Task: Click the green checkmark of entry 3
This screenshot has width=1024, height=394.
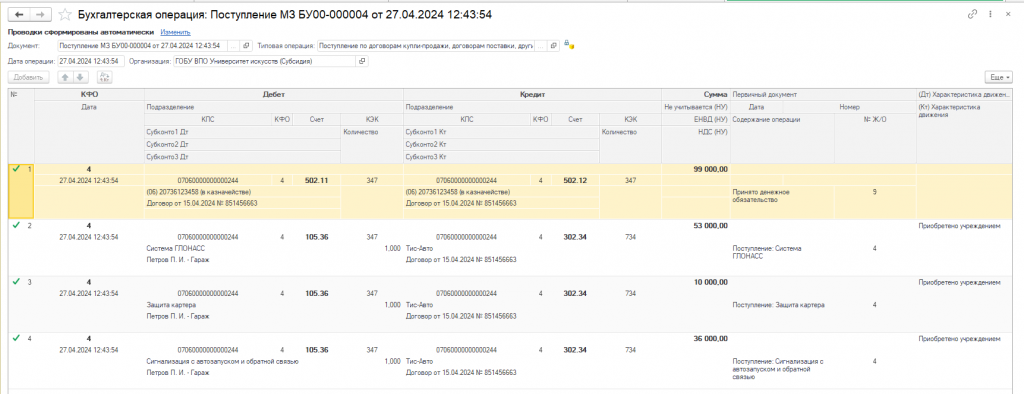Action: coord(16,282)
